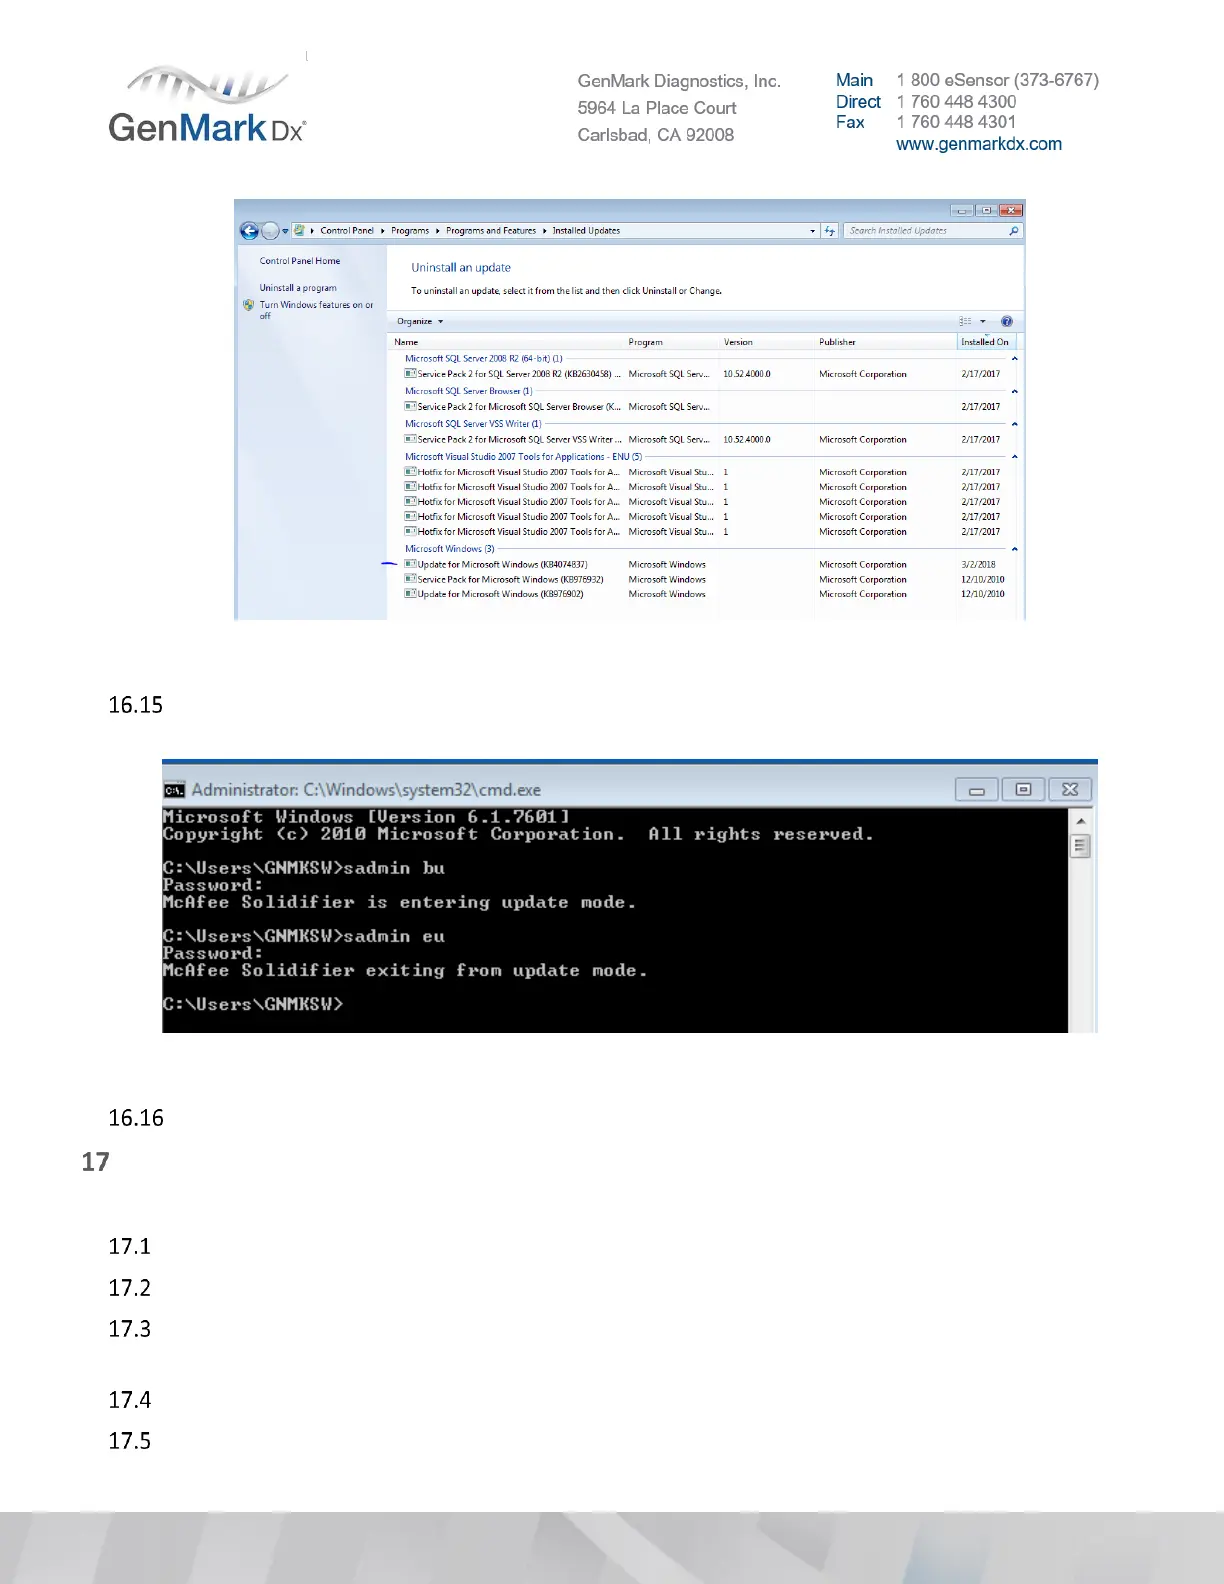
Task: Click cmd.exe icon in command prompt title bar
Action: (175, 790)
